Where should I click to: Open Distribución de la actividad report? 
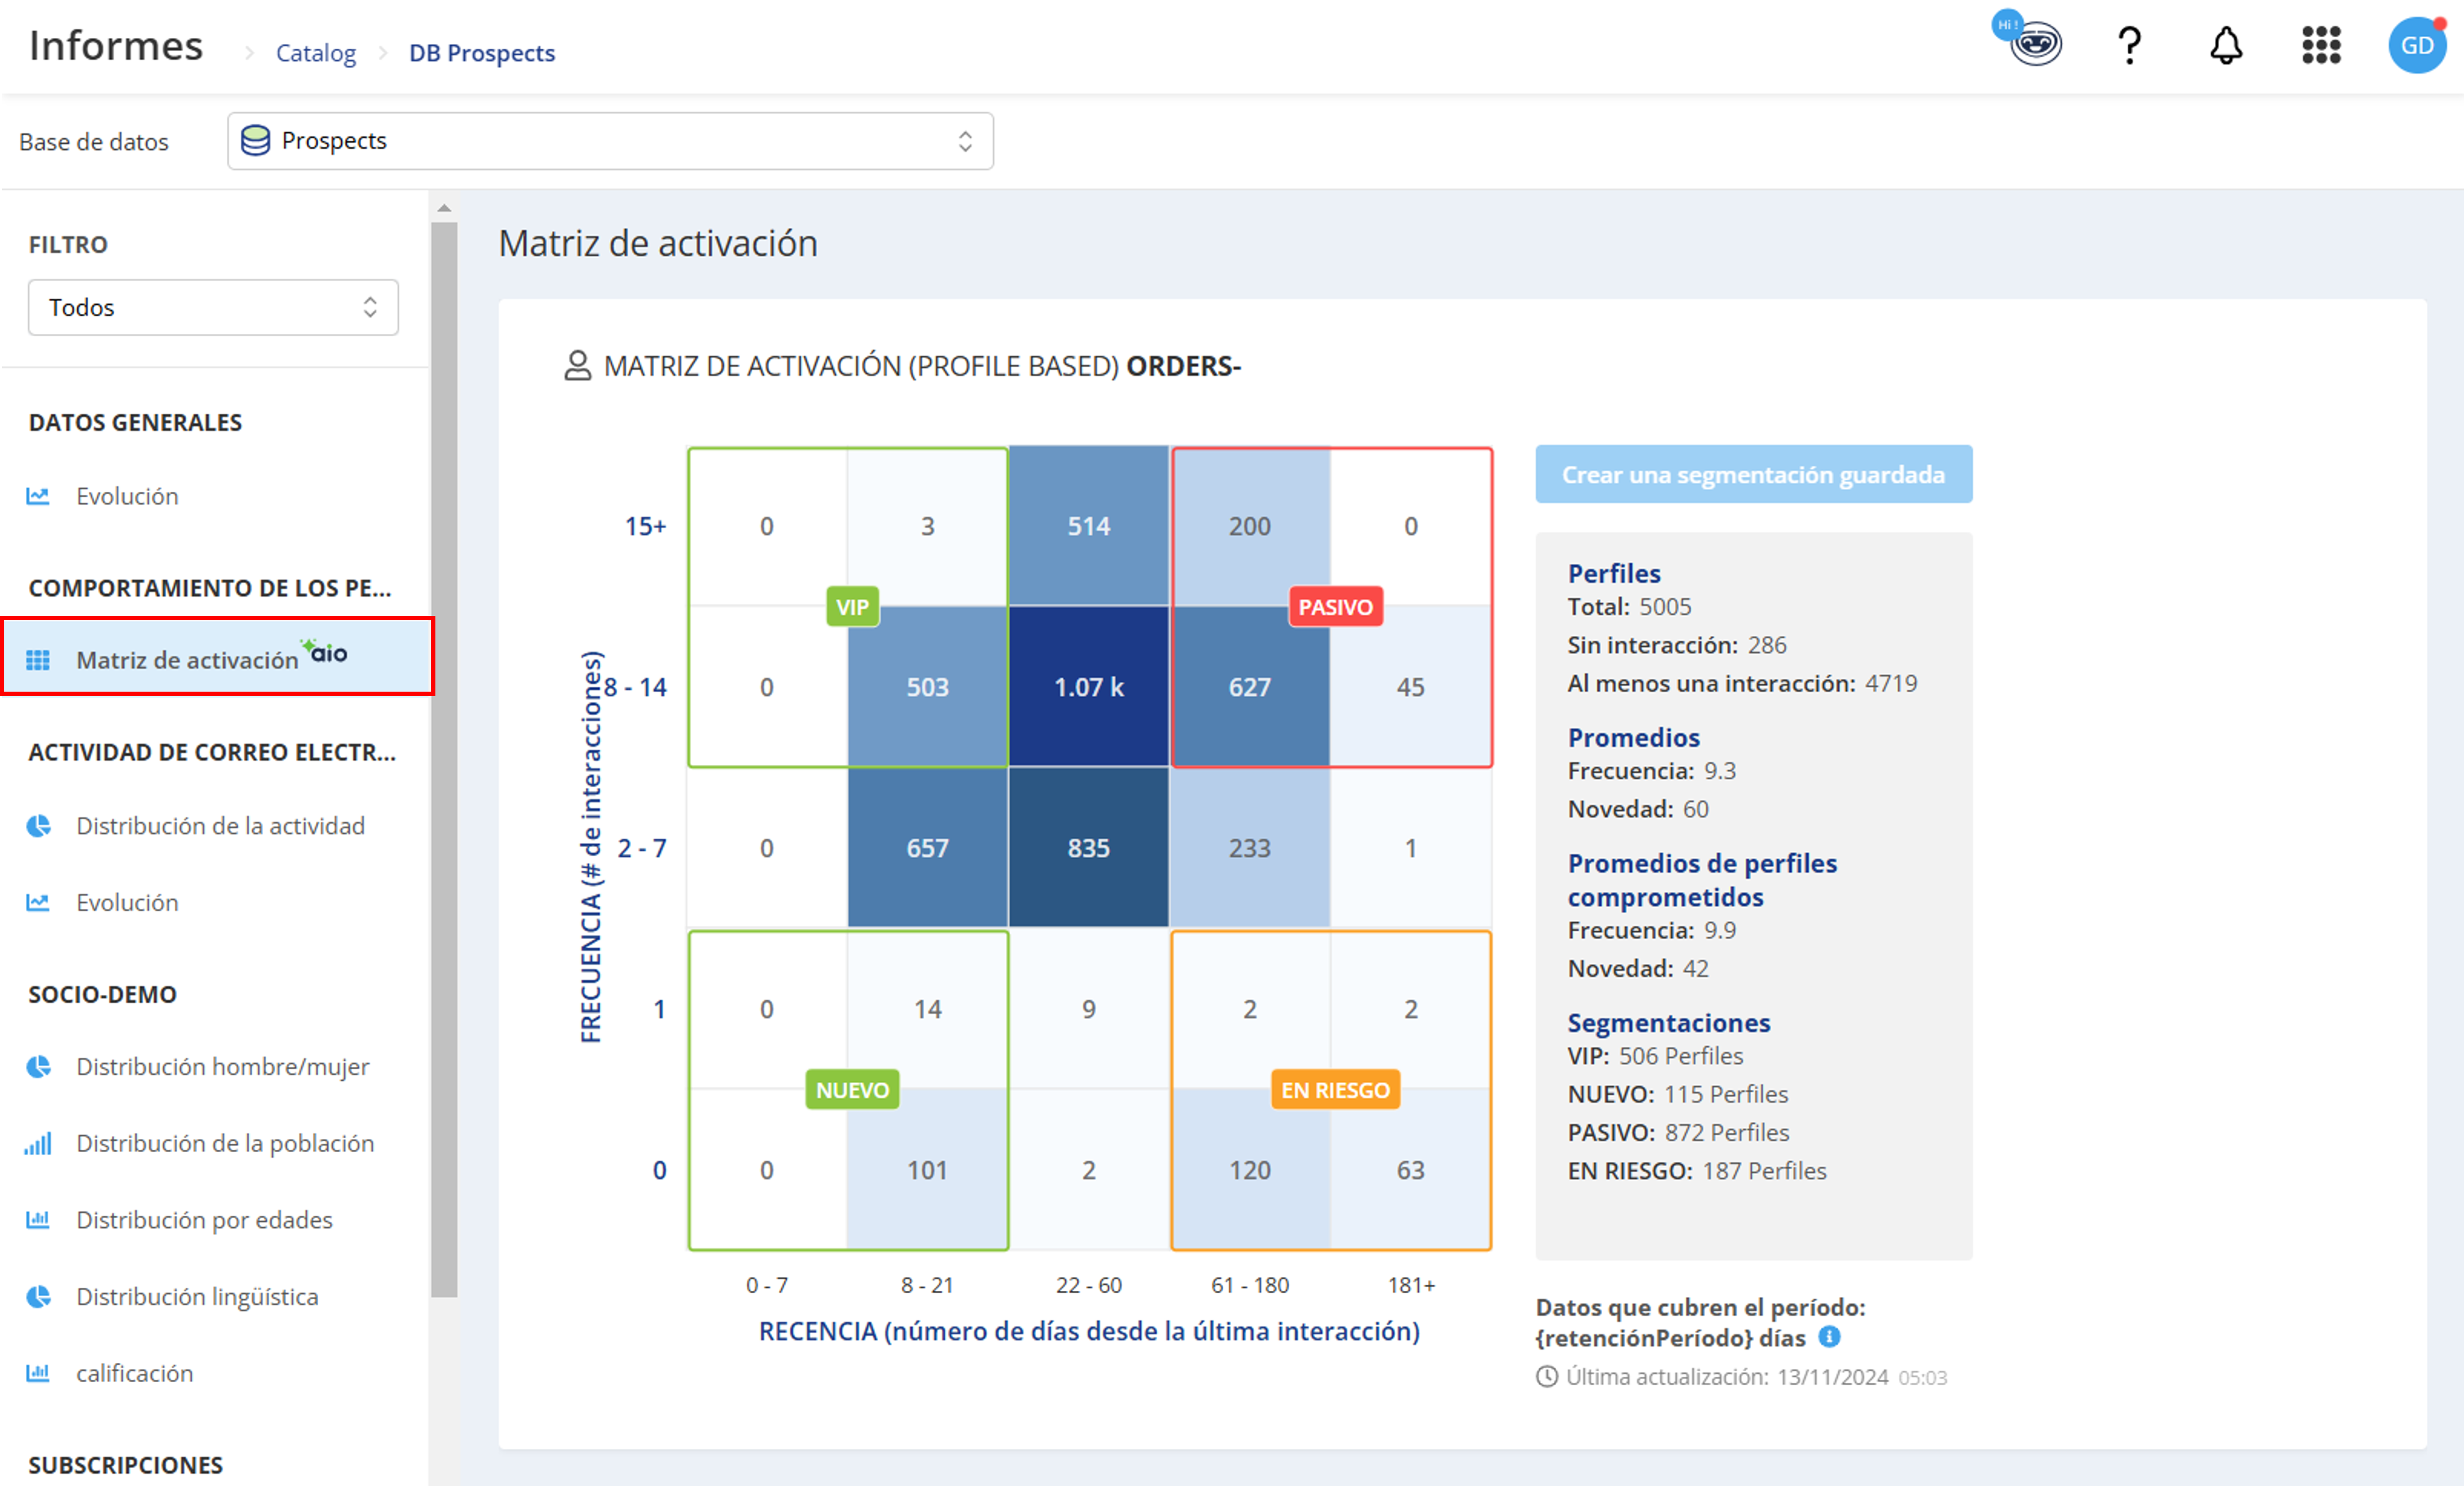tap(221, 826)
